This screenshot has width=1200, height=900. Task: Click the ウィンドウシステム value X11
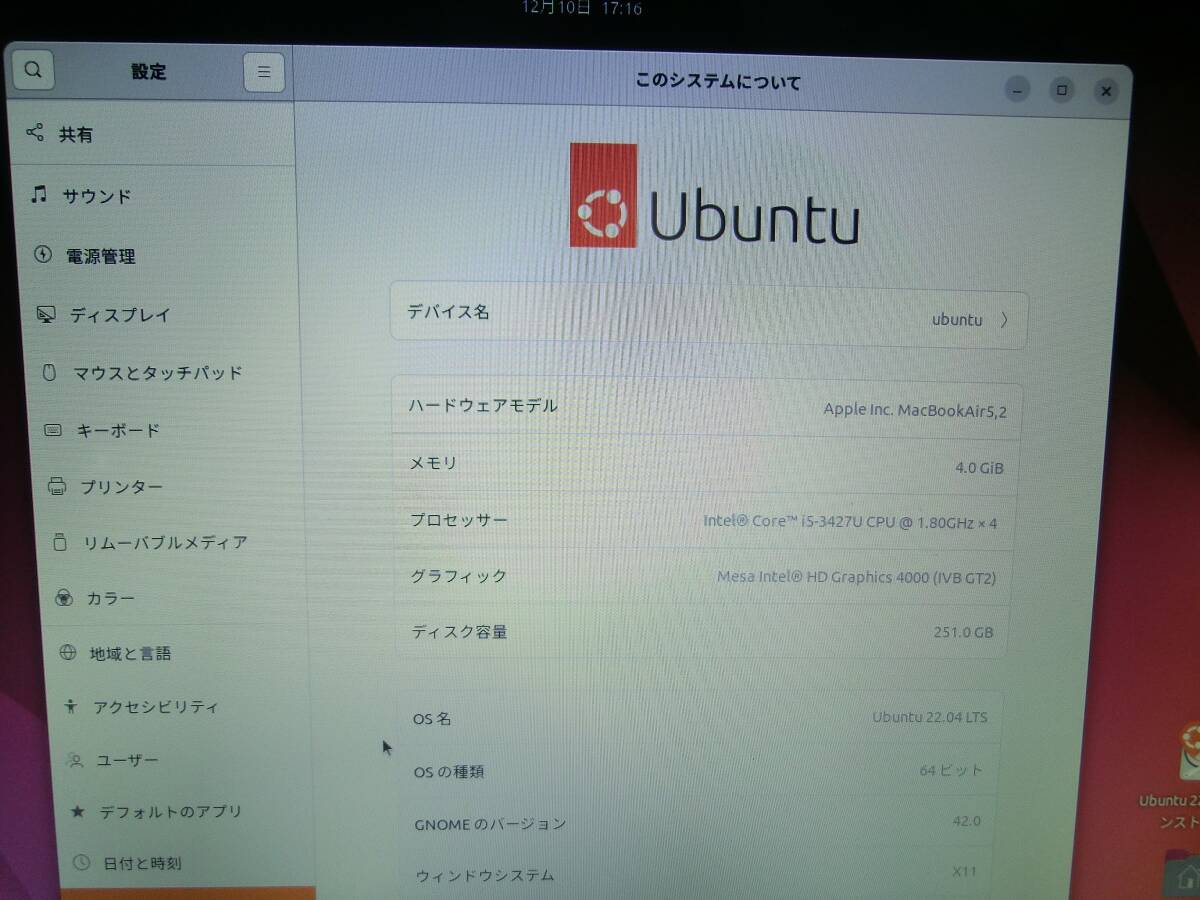[965, 871]
